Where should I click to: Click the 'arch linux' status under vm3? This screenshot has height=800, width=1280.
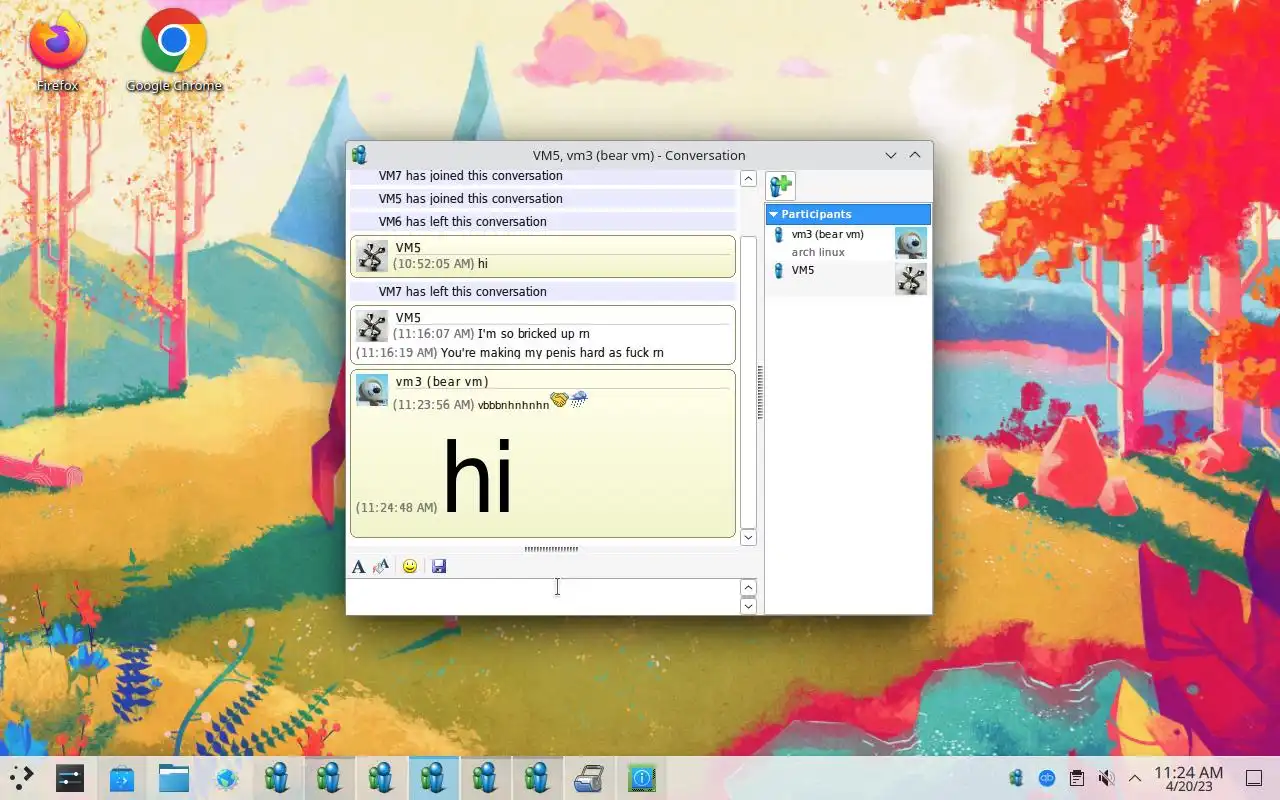[818, 253]
